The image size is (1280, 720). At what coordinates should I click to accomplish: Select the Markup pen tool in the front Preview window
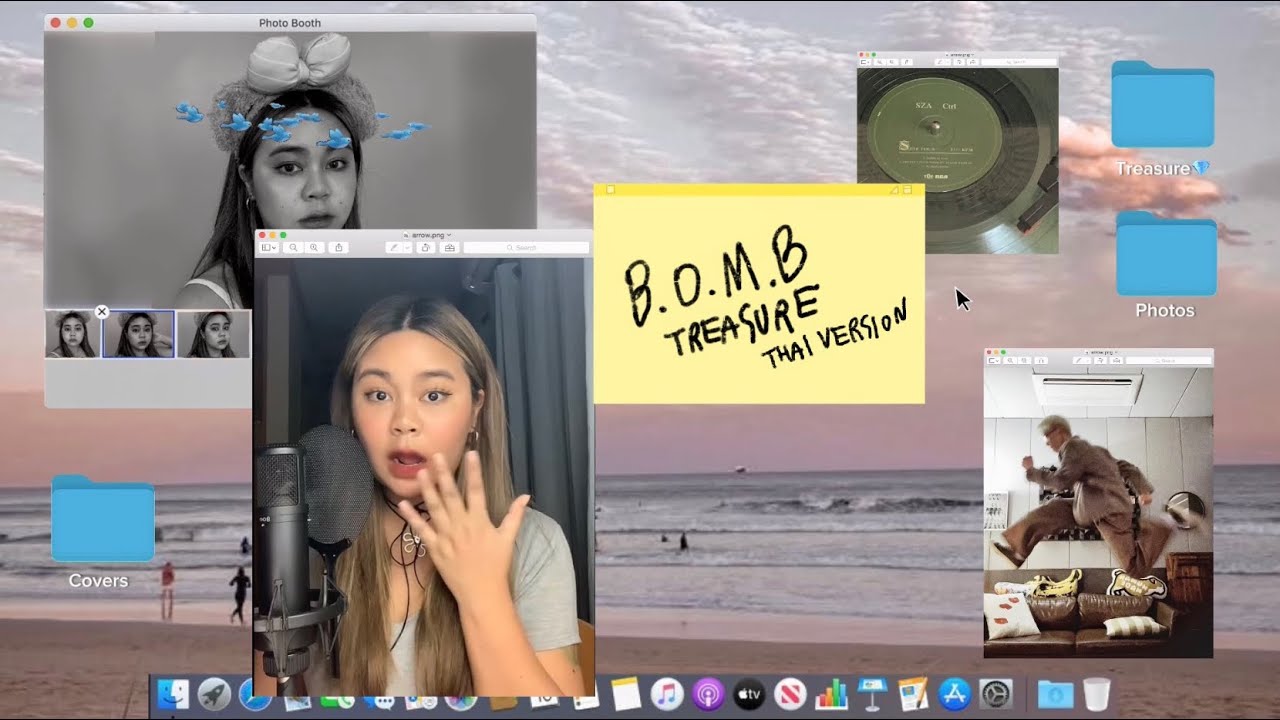pyautogui.click(x=393, y=247)
